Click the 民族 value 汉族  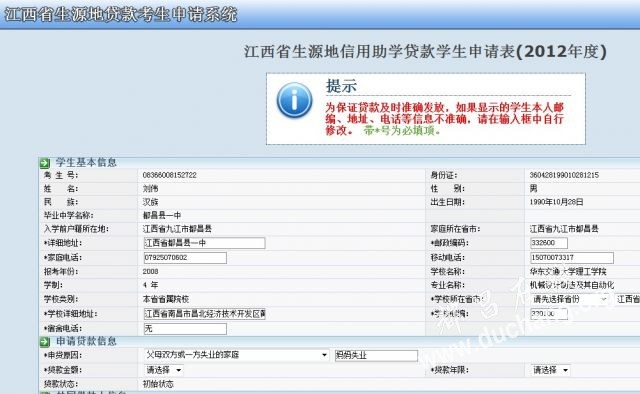[150, 202]
